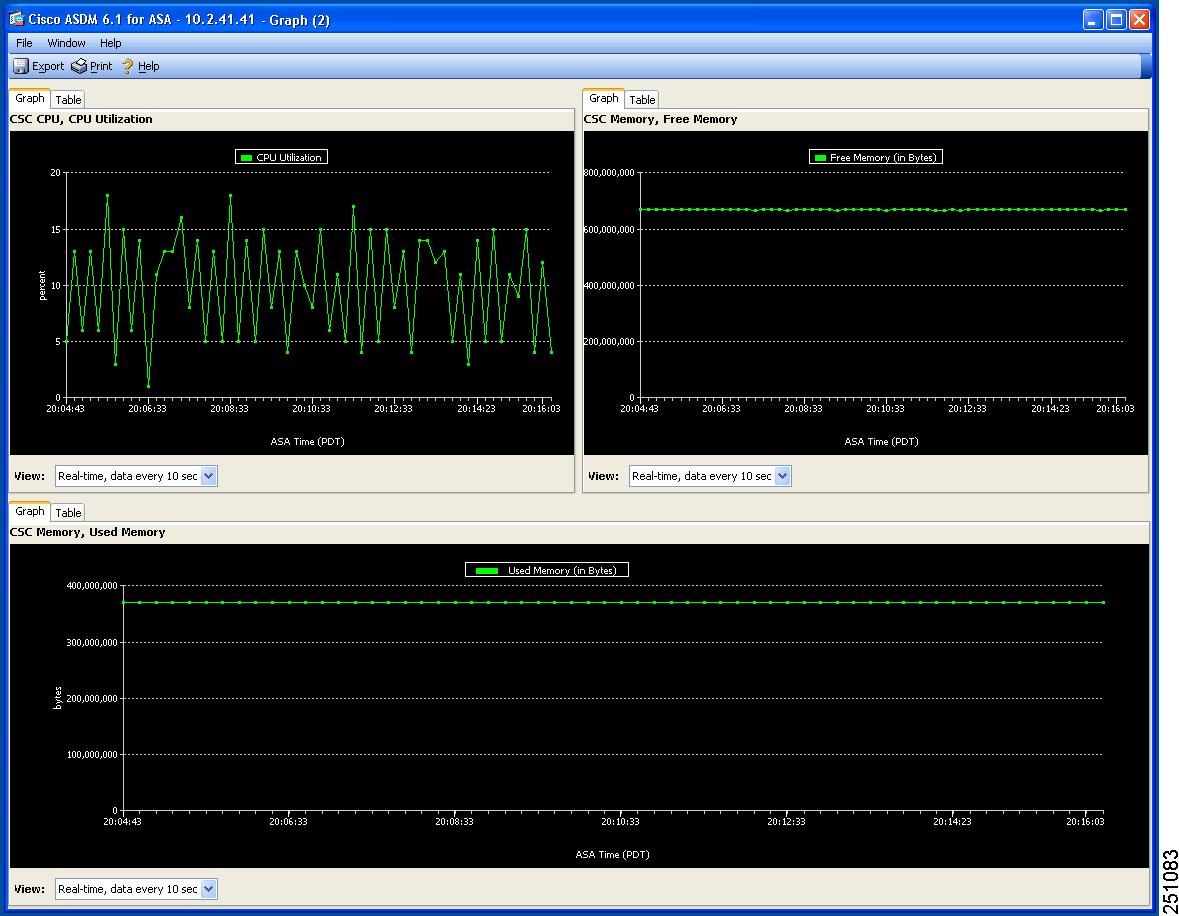Click 'CSC CPU, CPU Utilization' panel title
The width and height of the screenshot is (1179, 916).
coord(81,119)
